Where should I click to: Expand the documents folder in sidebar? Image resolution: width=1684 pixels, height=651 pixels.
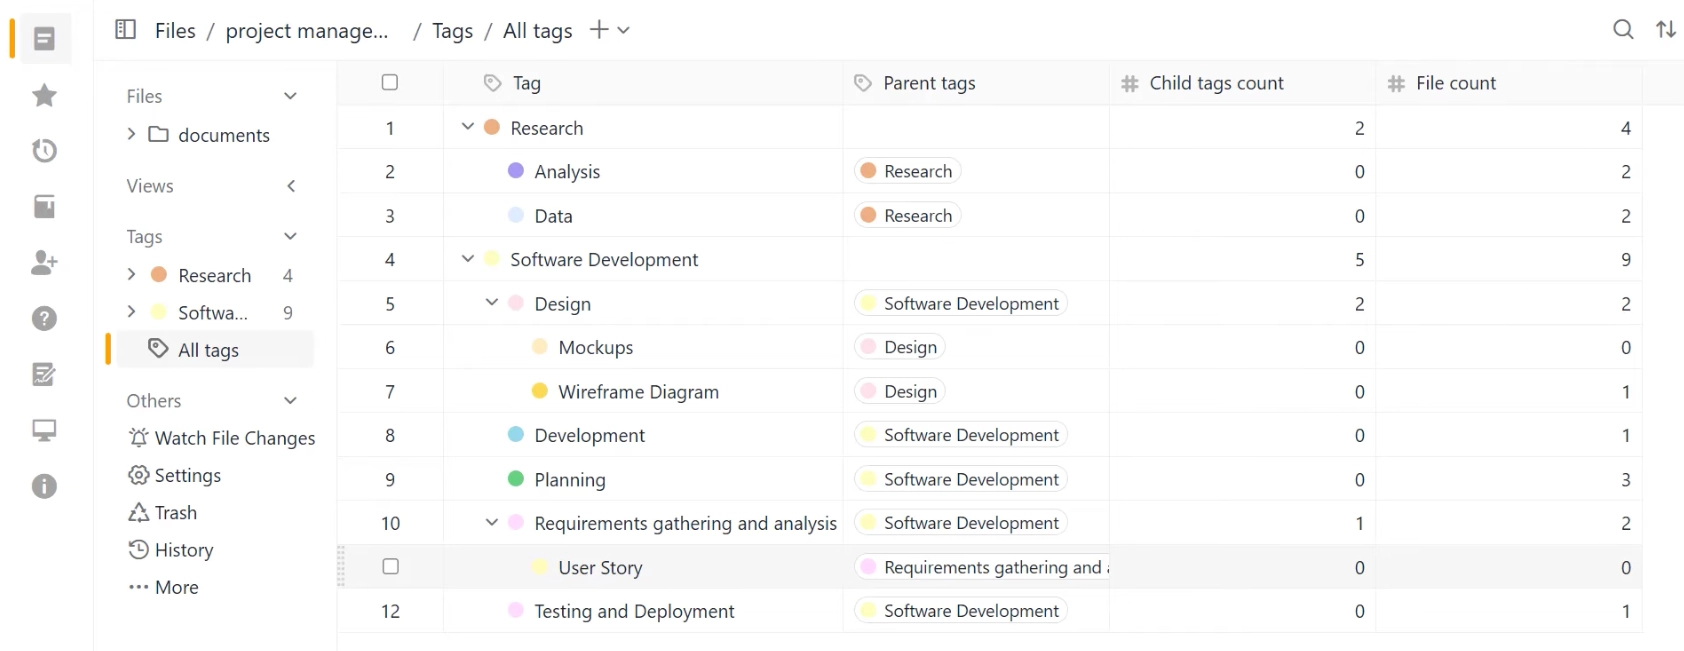[x=131, y=134]
